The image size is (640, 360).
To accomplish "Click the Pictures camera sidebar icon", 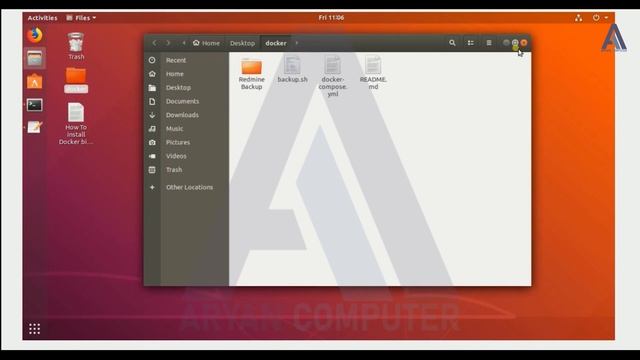I will point(152,142).
